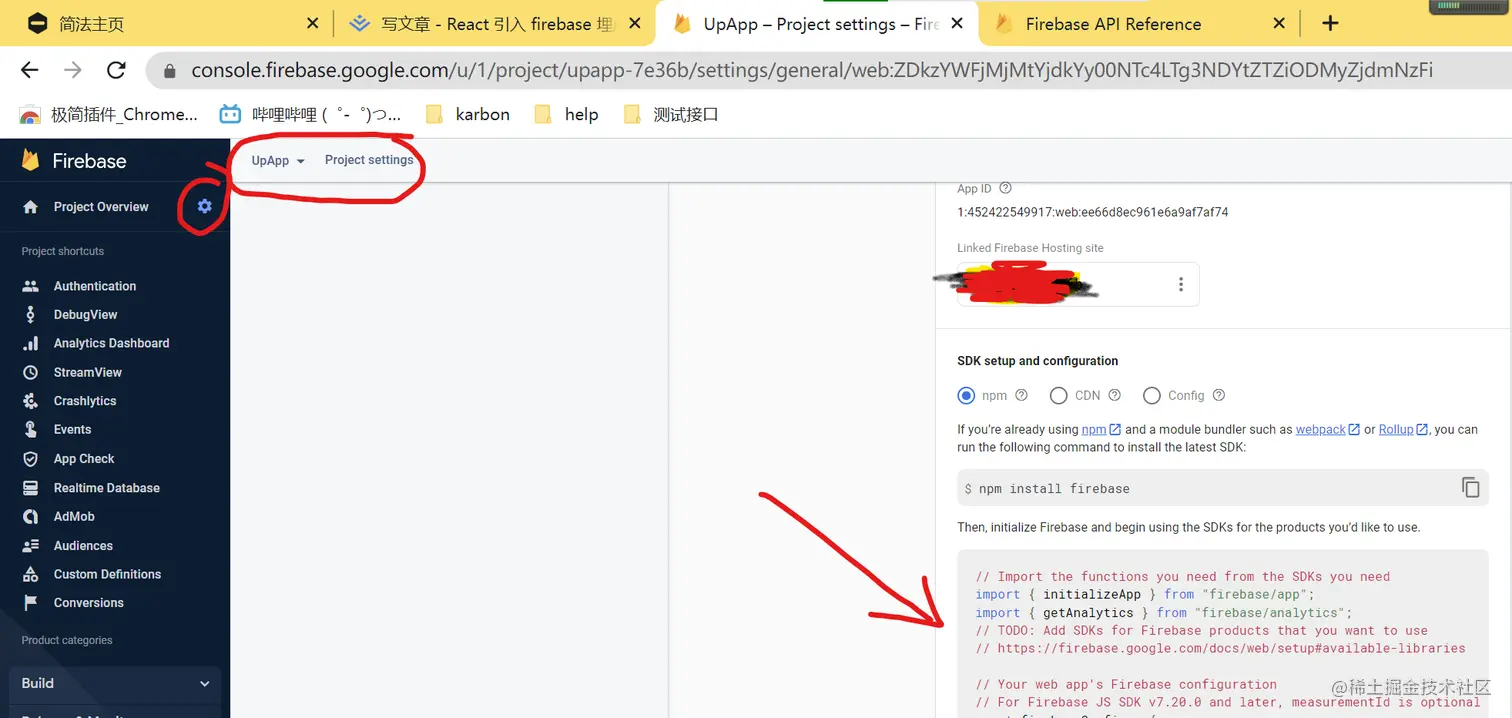Screen dimensions: 1512x718
Task: Copy the npm install firebase command
Action: click(1470, 488)
